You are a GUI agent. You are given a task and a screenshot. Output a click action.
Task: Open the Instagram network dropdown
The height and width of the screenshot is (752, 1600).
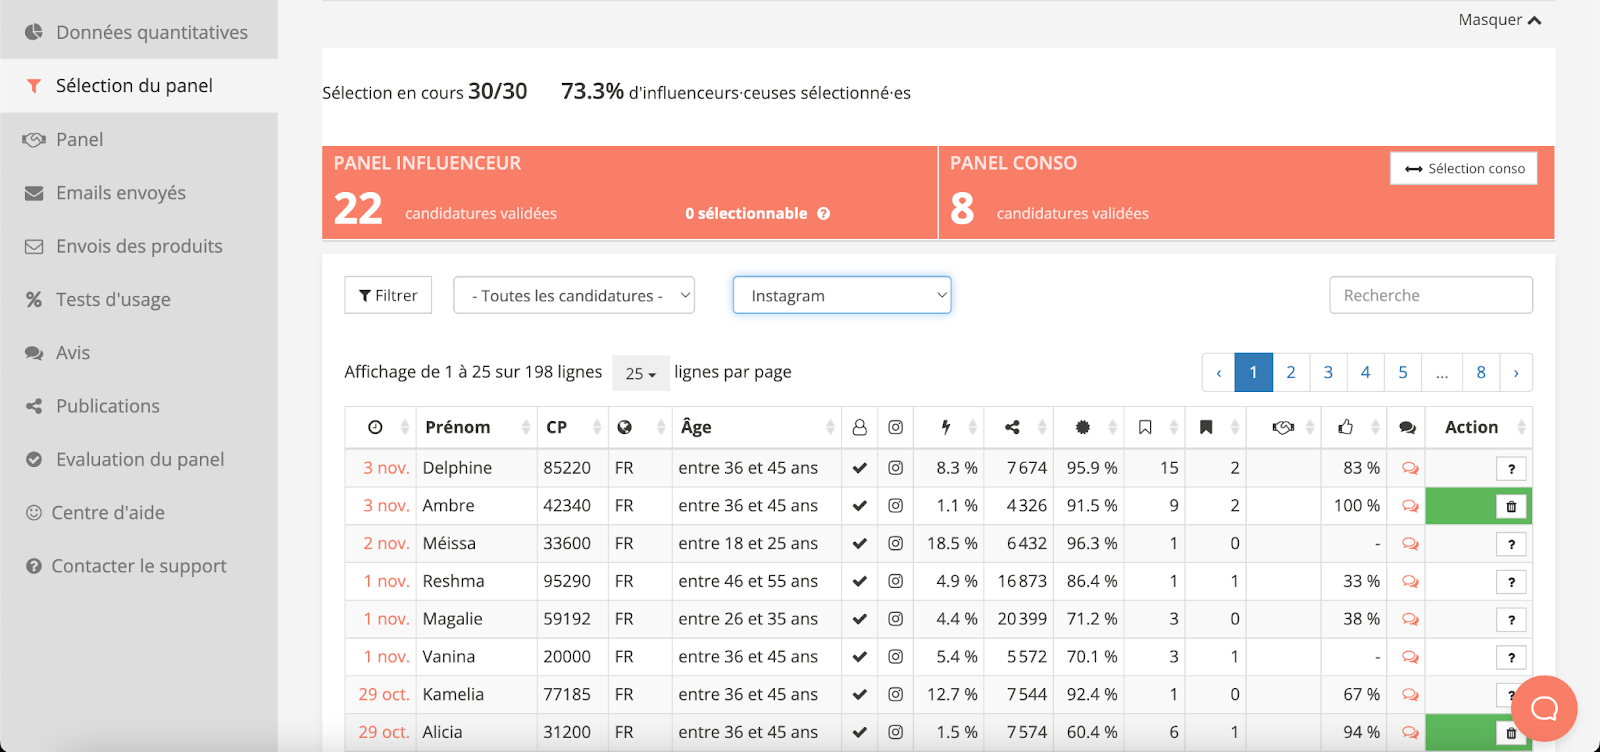pos(841,295)
